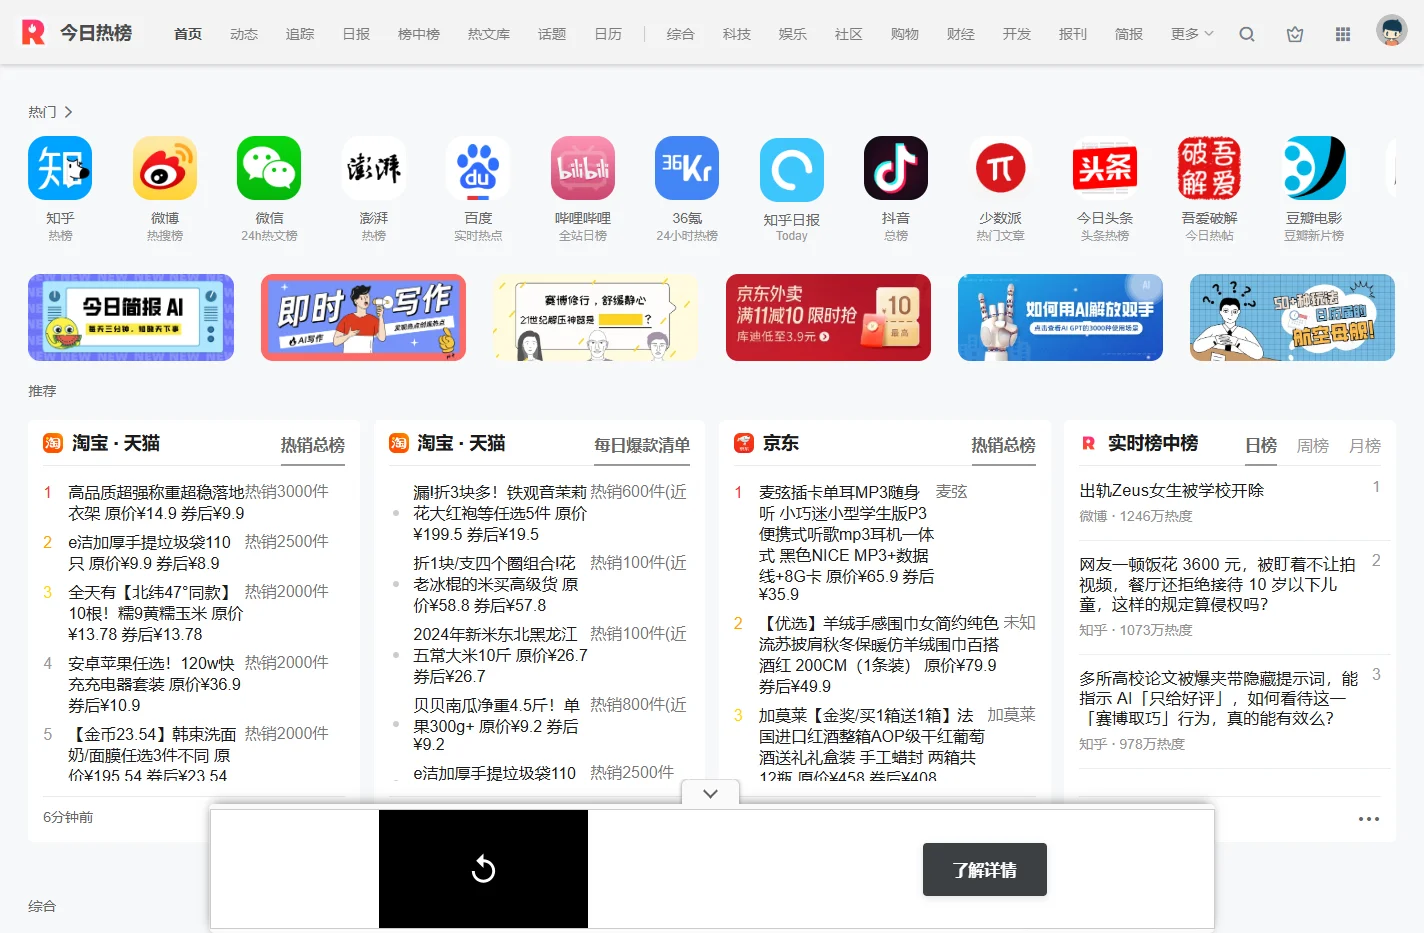Click the 京东 card logo icon
Image resolution: width=1424 pixels, height=933 pixels.
point(744,443)
